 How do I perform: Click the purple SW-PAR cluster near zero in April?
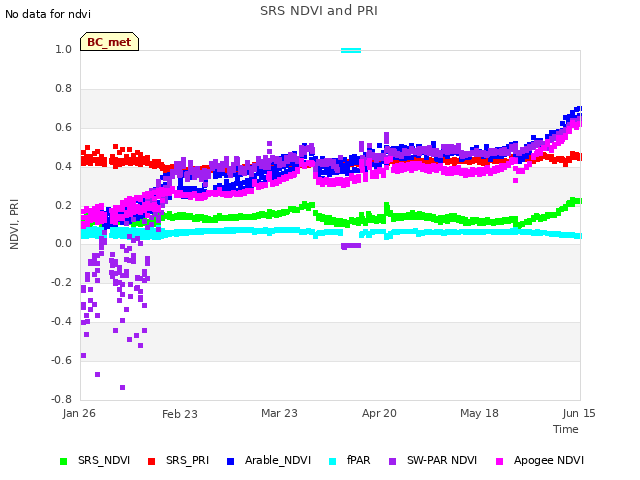tap(351, 246)
